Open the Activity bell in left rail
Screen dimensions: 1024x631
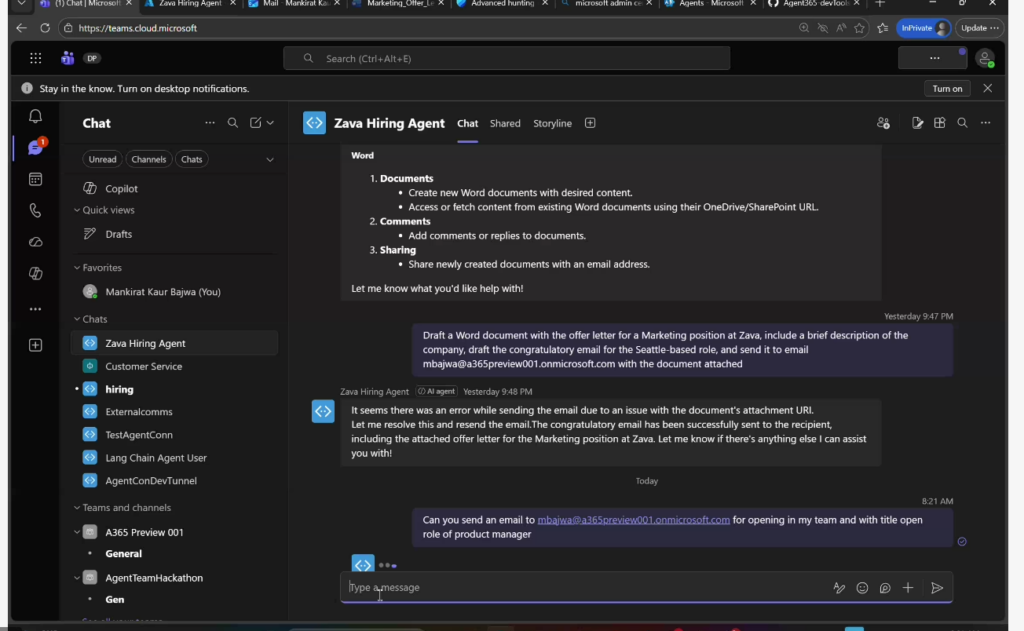(x=35, y=117)
